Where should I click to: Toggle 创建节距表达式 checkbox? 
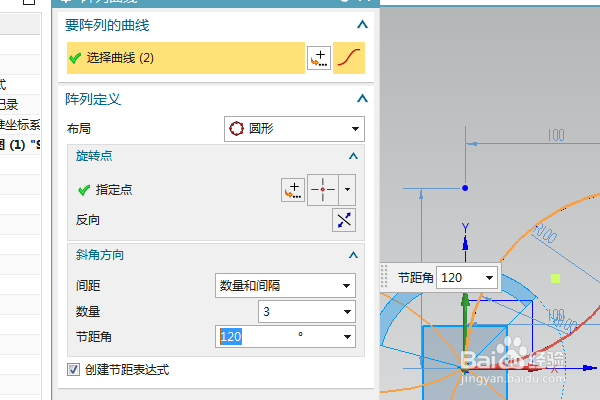73,370
